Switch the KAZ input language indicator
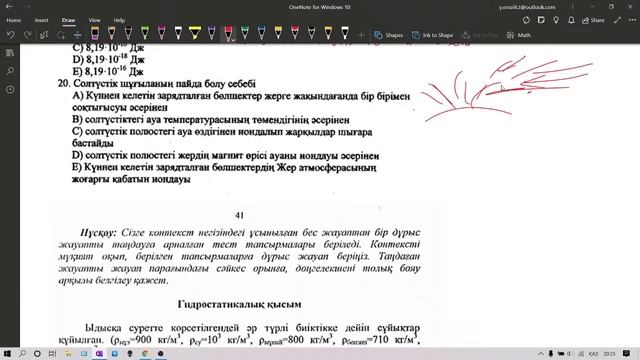The image size is (640, 360). click(593, 354)
